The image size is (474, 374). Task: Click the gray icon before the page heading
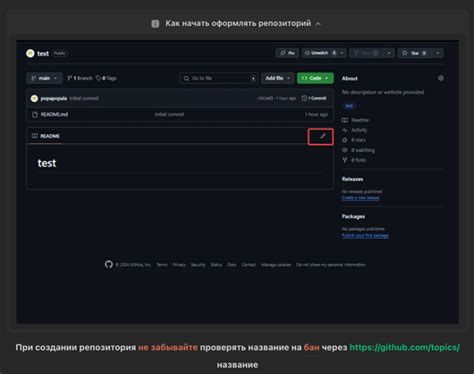[155, 24]
